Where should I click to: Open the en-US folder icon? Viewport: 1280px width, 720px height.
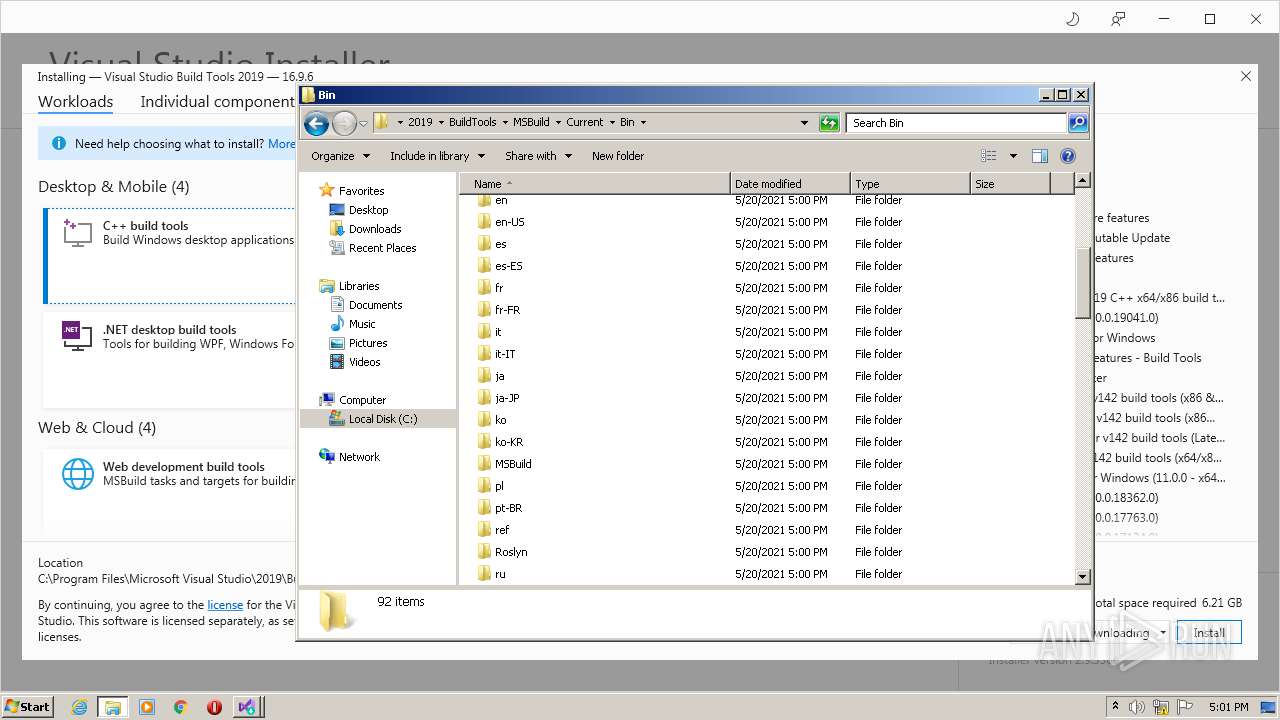[484, 222]
